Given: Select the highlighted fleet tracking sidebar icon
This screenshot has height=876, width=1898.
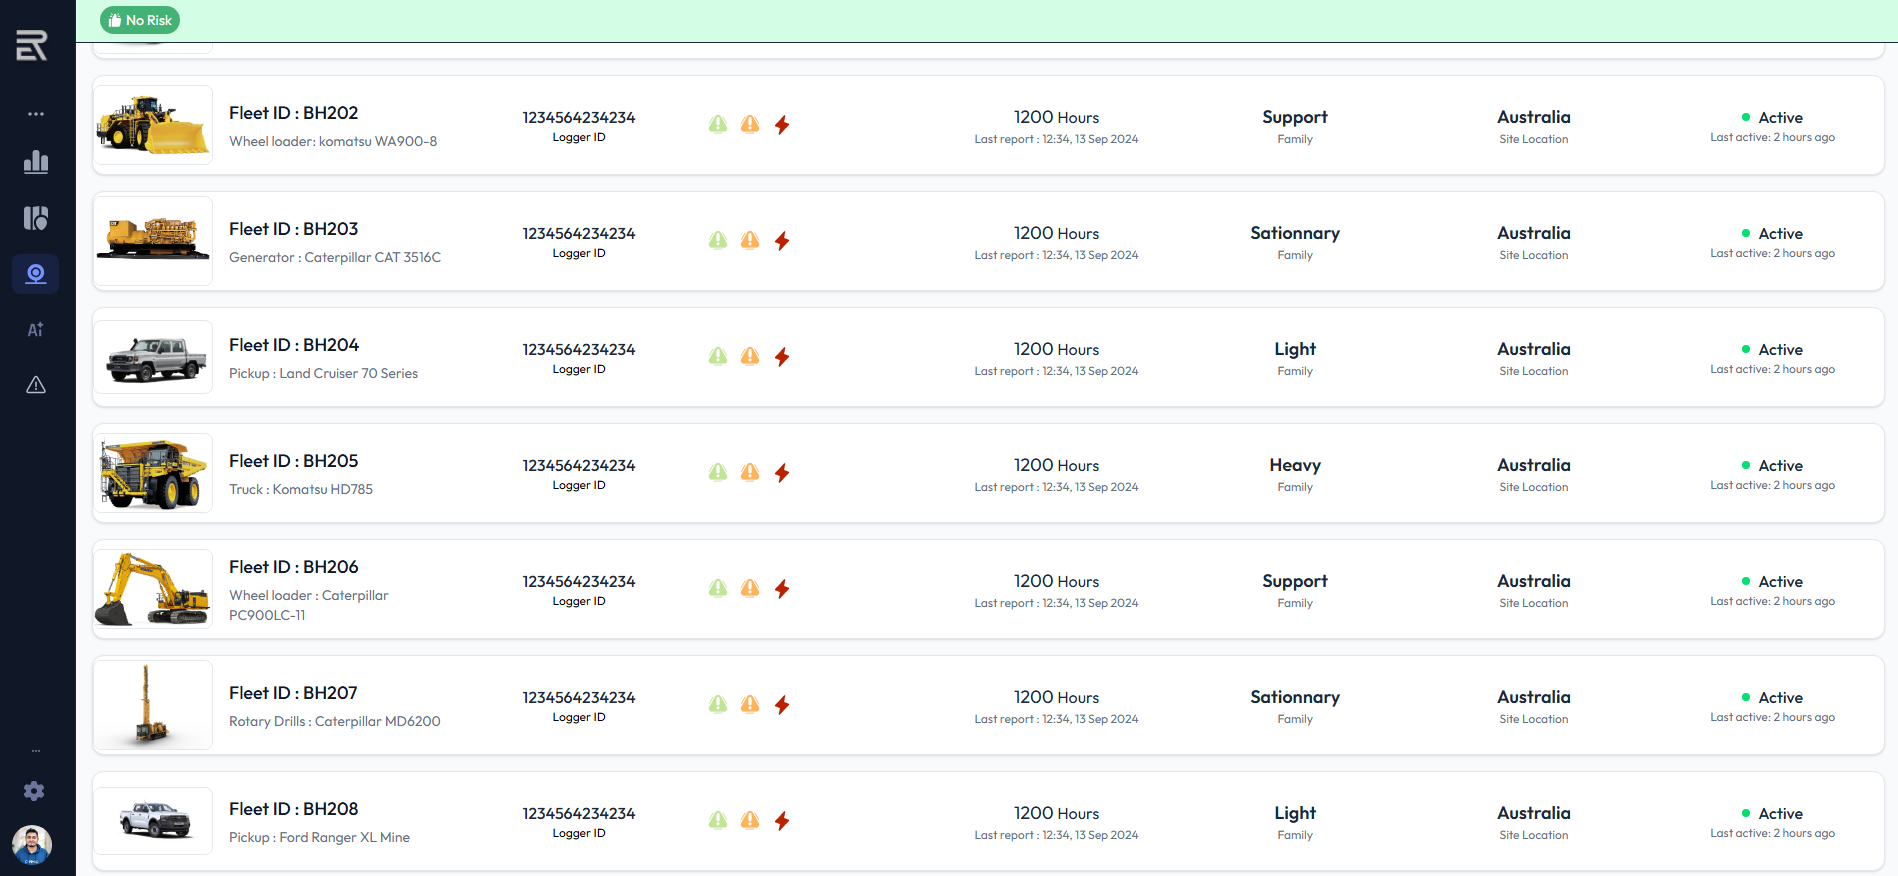Looking at the screenshot, I should point(36,274).
